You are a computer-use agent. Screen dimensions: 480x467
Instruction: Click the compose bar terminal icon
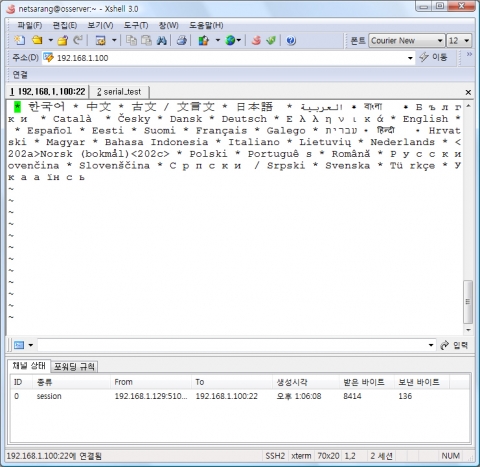[x=19, y=345]
